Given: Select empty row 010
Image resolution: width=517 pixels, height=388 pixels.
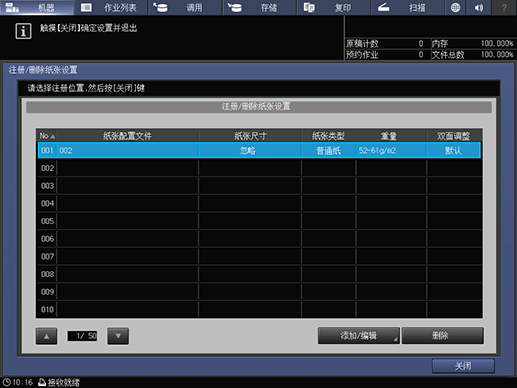Looking at the screenshot, I should point(259,309).
